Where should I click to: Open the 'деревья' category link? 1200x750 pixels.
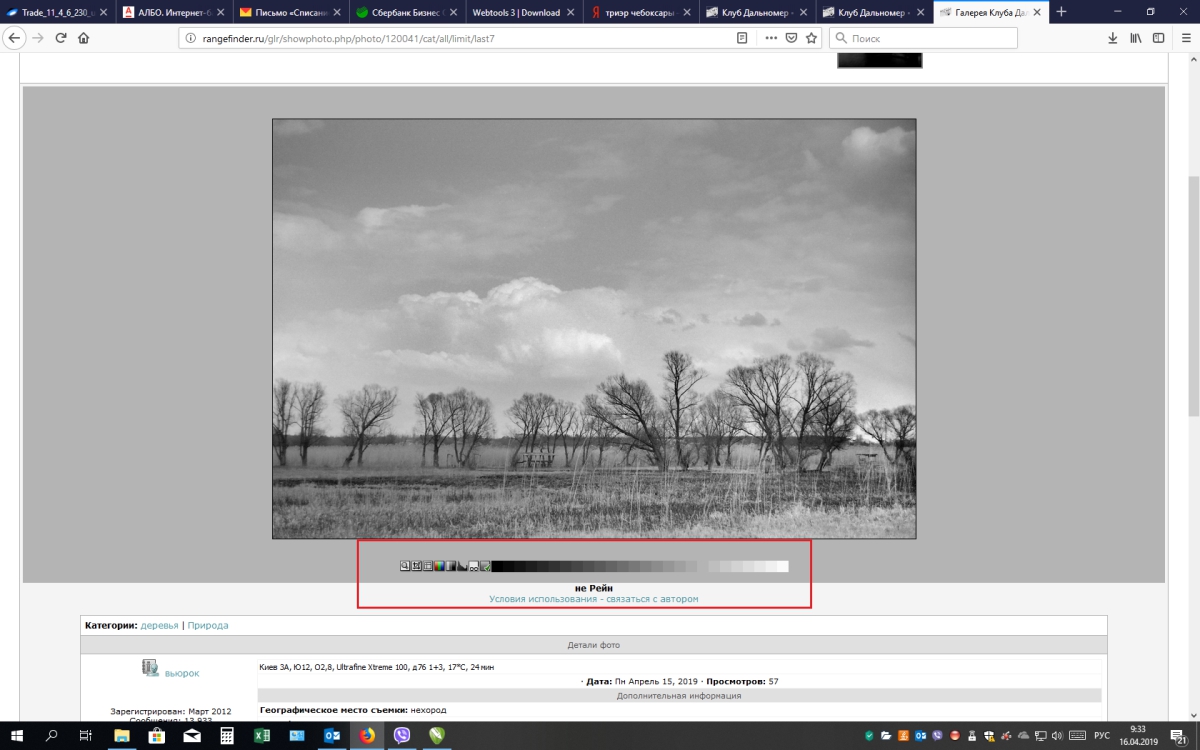pyautogui.click(x=159, y=625)
